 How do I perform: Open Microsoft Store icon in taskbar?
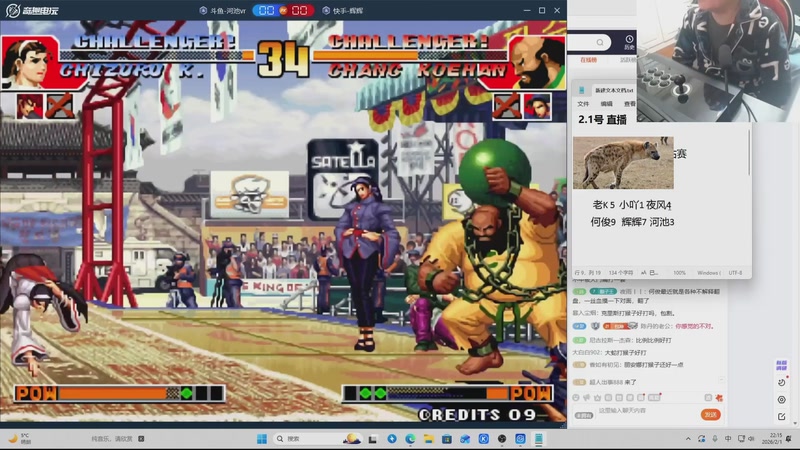447,439
